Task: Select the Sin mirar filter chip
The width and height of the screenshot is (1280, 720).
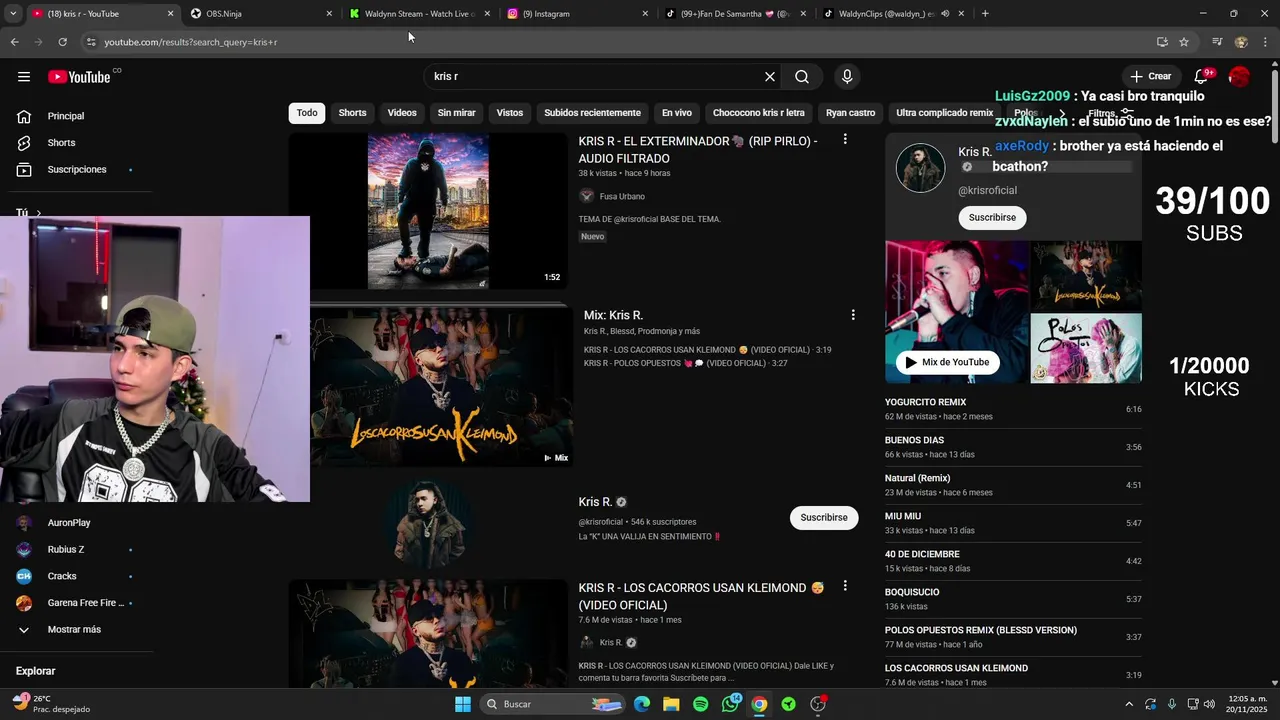Action: coord(456,113)
